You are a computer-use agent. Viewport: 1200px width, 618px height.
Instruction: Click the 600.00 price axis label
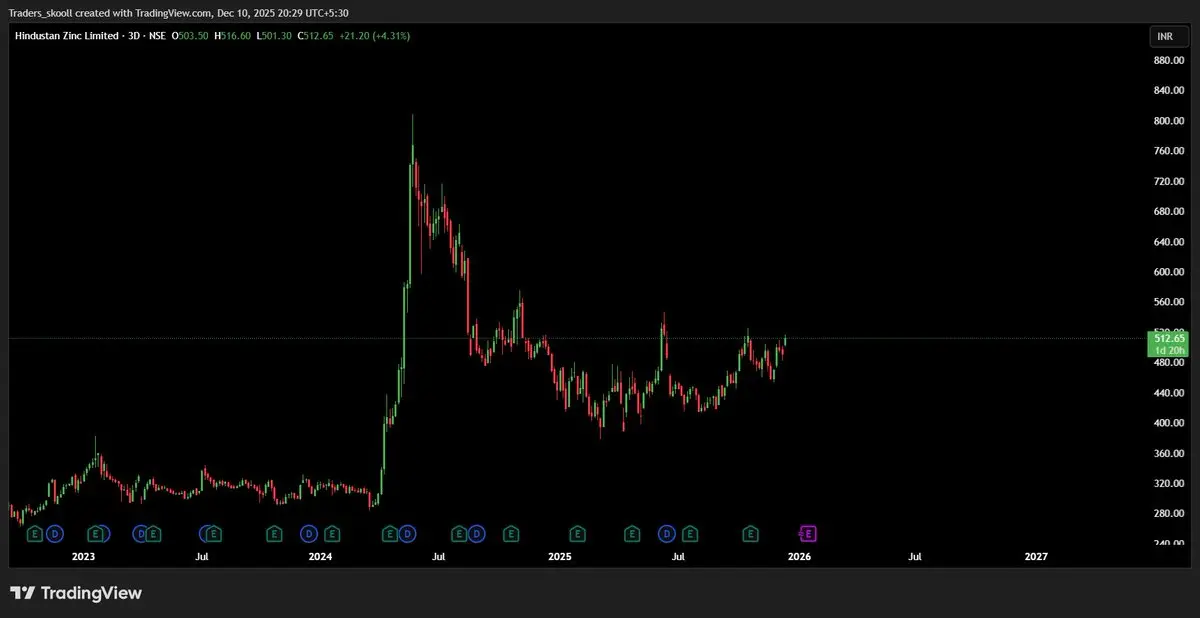1169,272
